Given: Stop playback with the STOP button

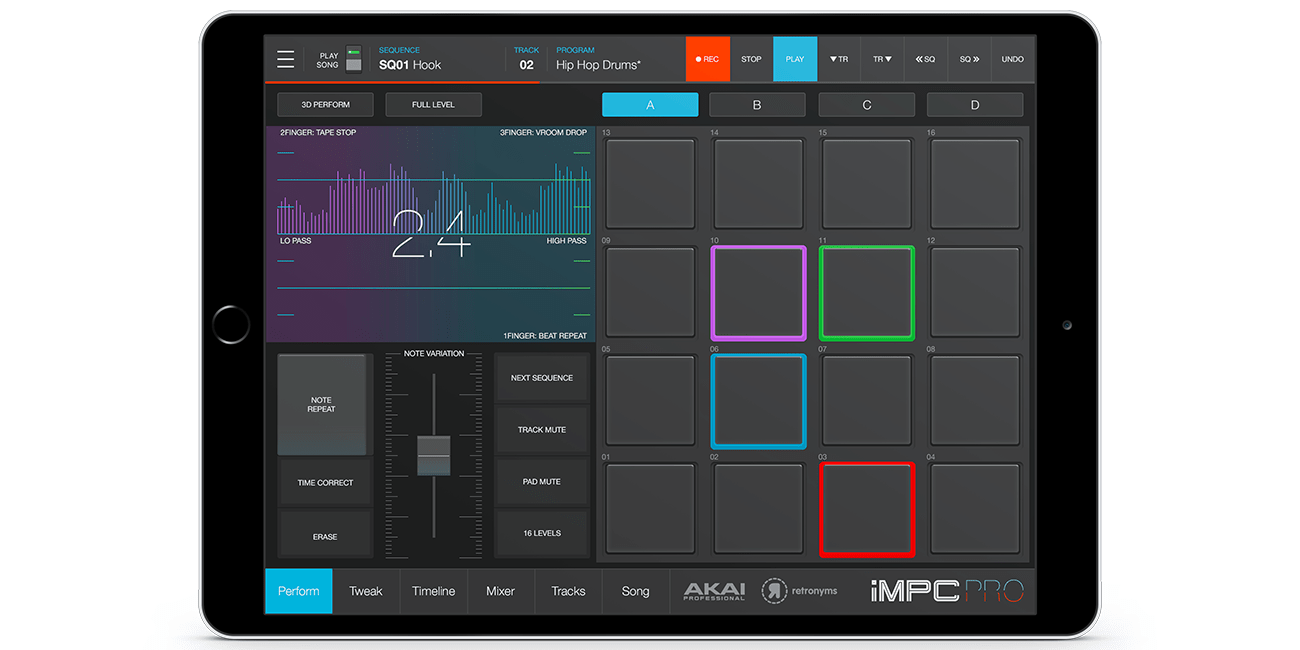Looking at the screenshot, I should 751,59.
